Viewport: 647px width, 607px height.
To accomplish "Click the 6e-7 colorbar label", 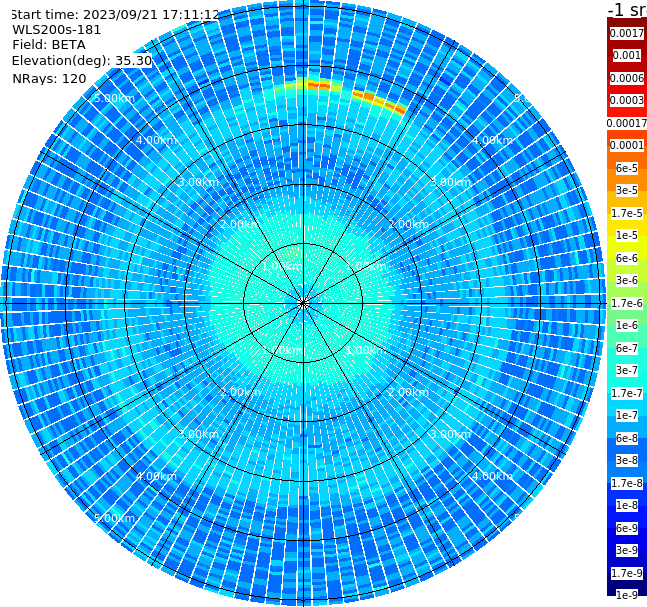I will [x=627, y=348].
